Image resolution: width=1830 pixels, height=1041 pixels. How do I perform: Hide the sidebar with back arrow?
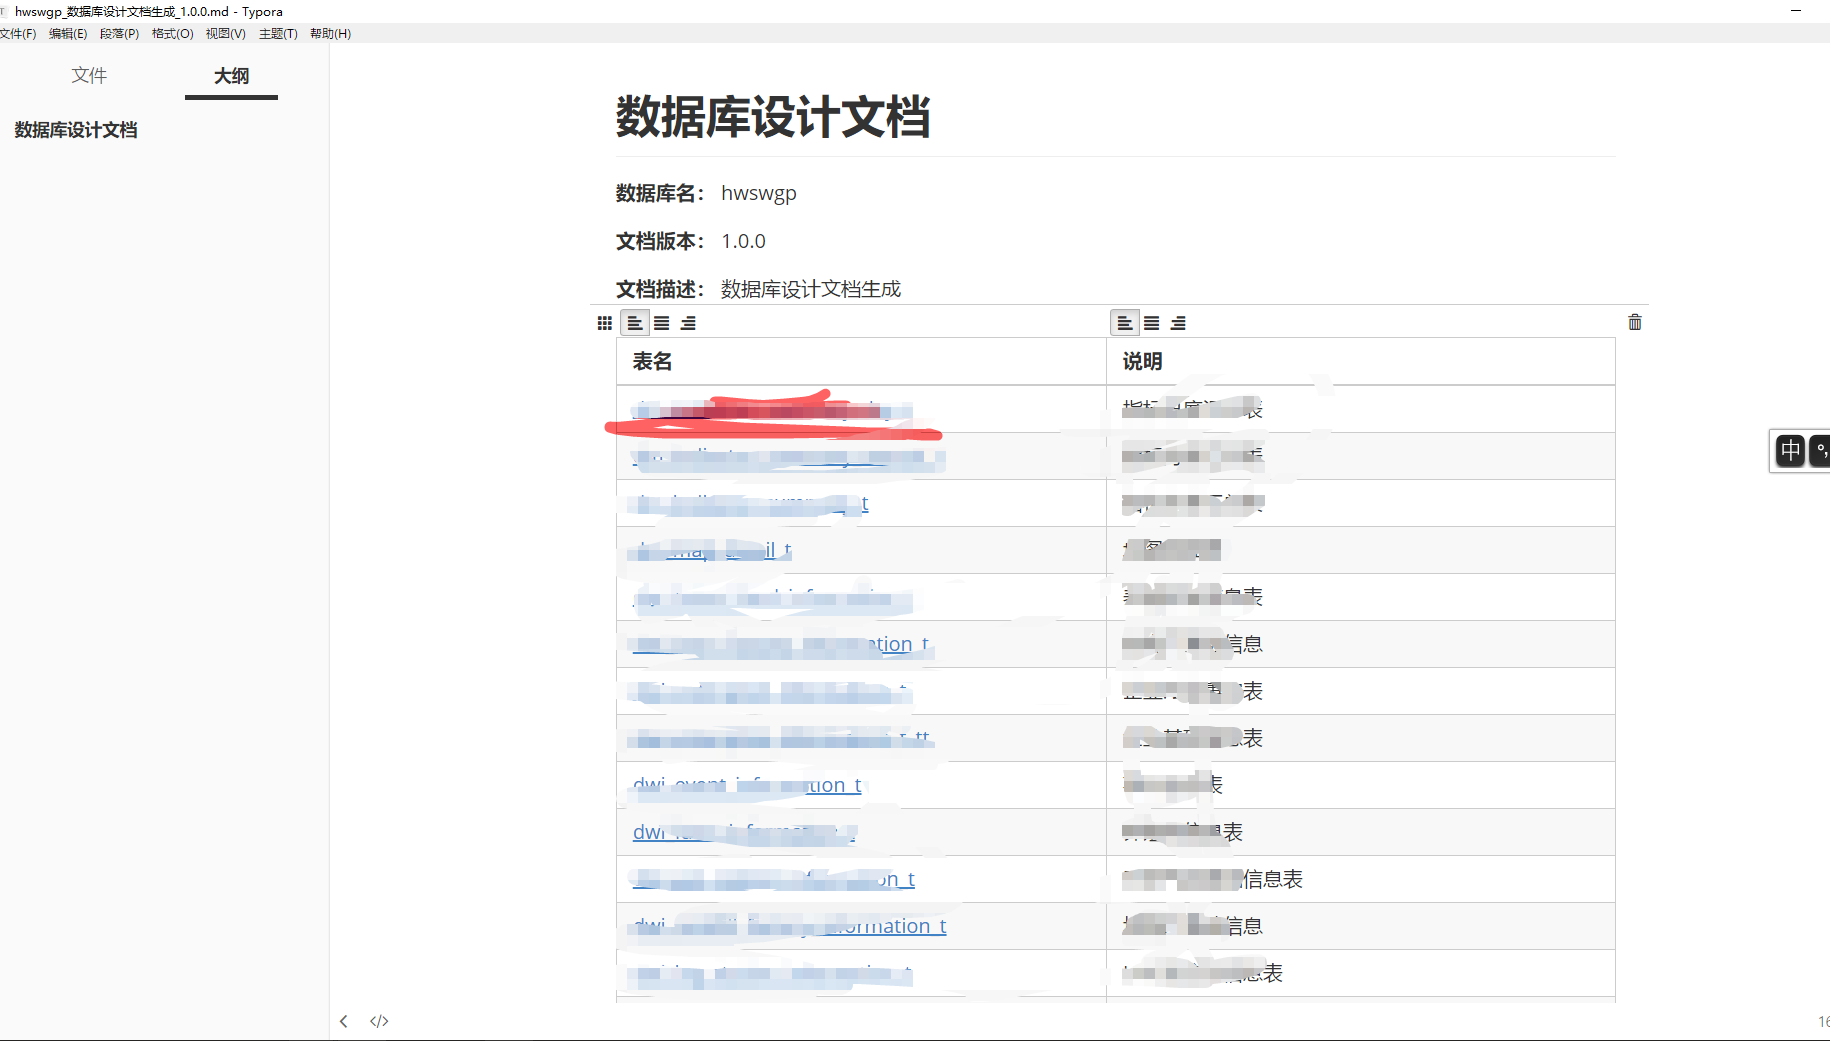pos(344,1021)
